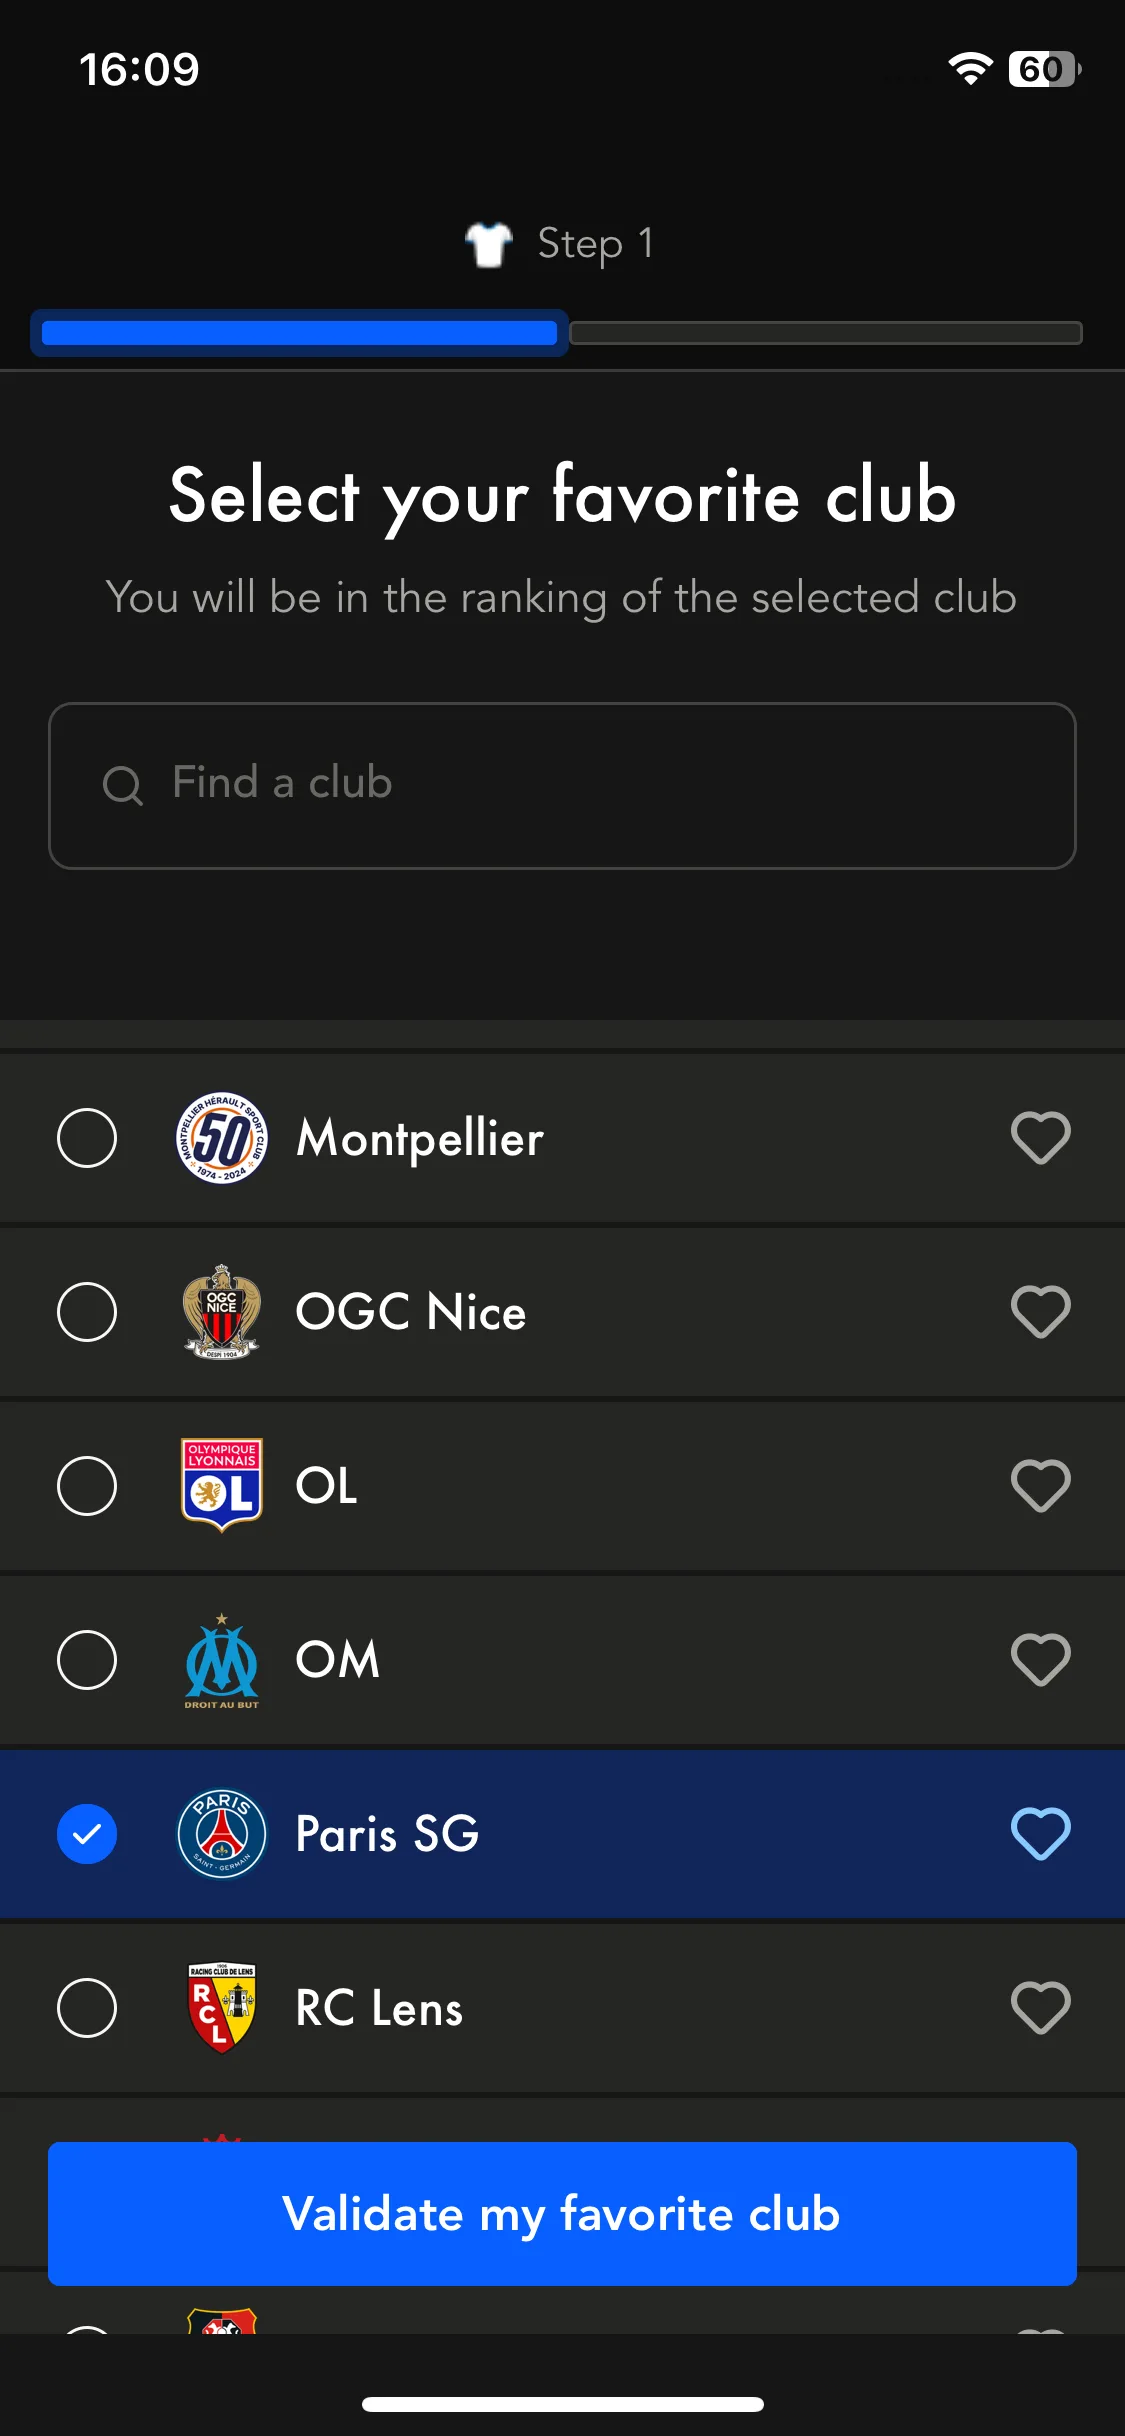Tap the heart icon for RC Lens
The image size is (1125, 2436).
(x=1040, y=2008)
